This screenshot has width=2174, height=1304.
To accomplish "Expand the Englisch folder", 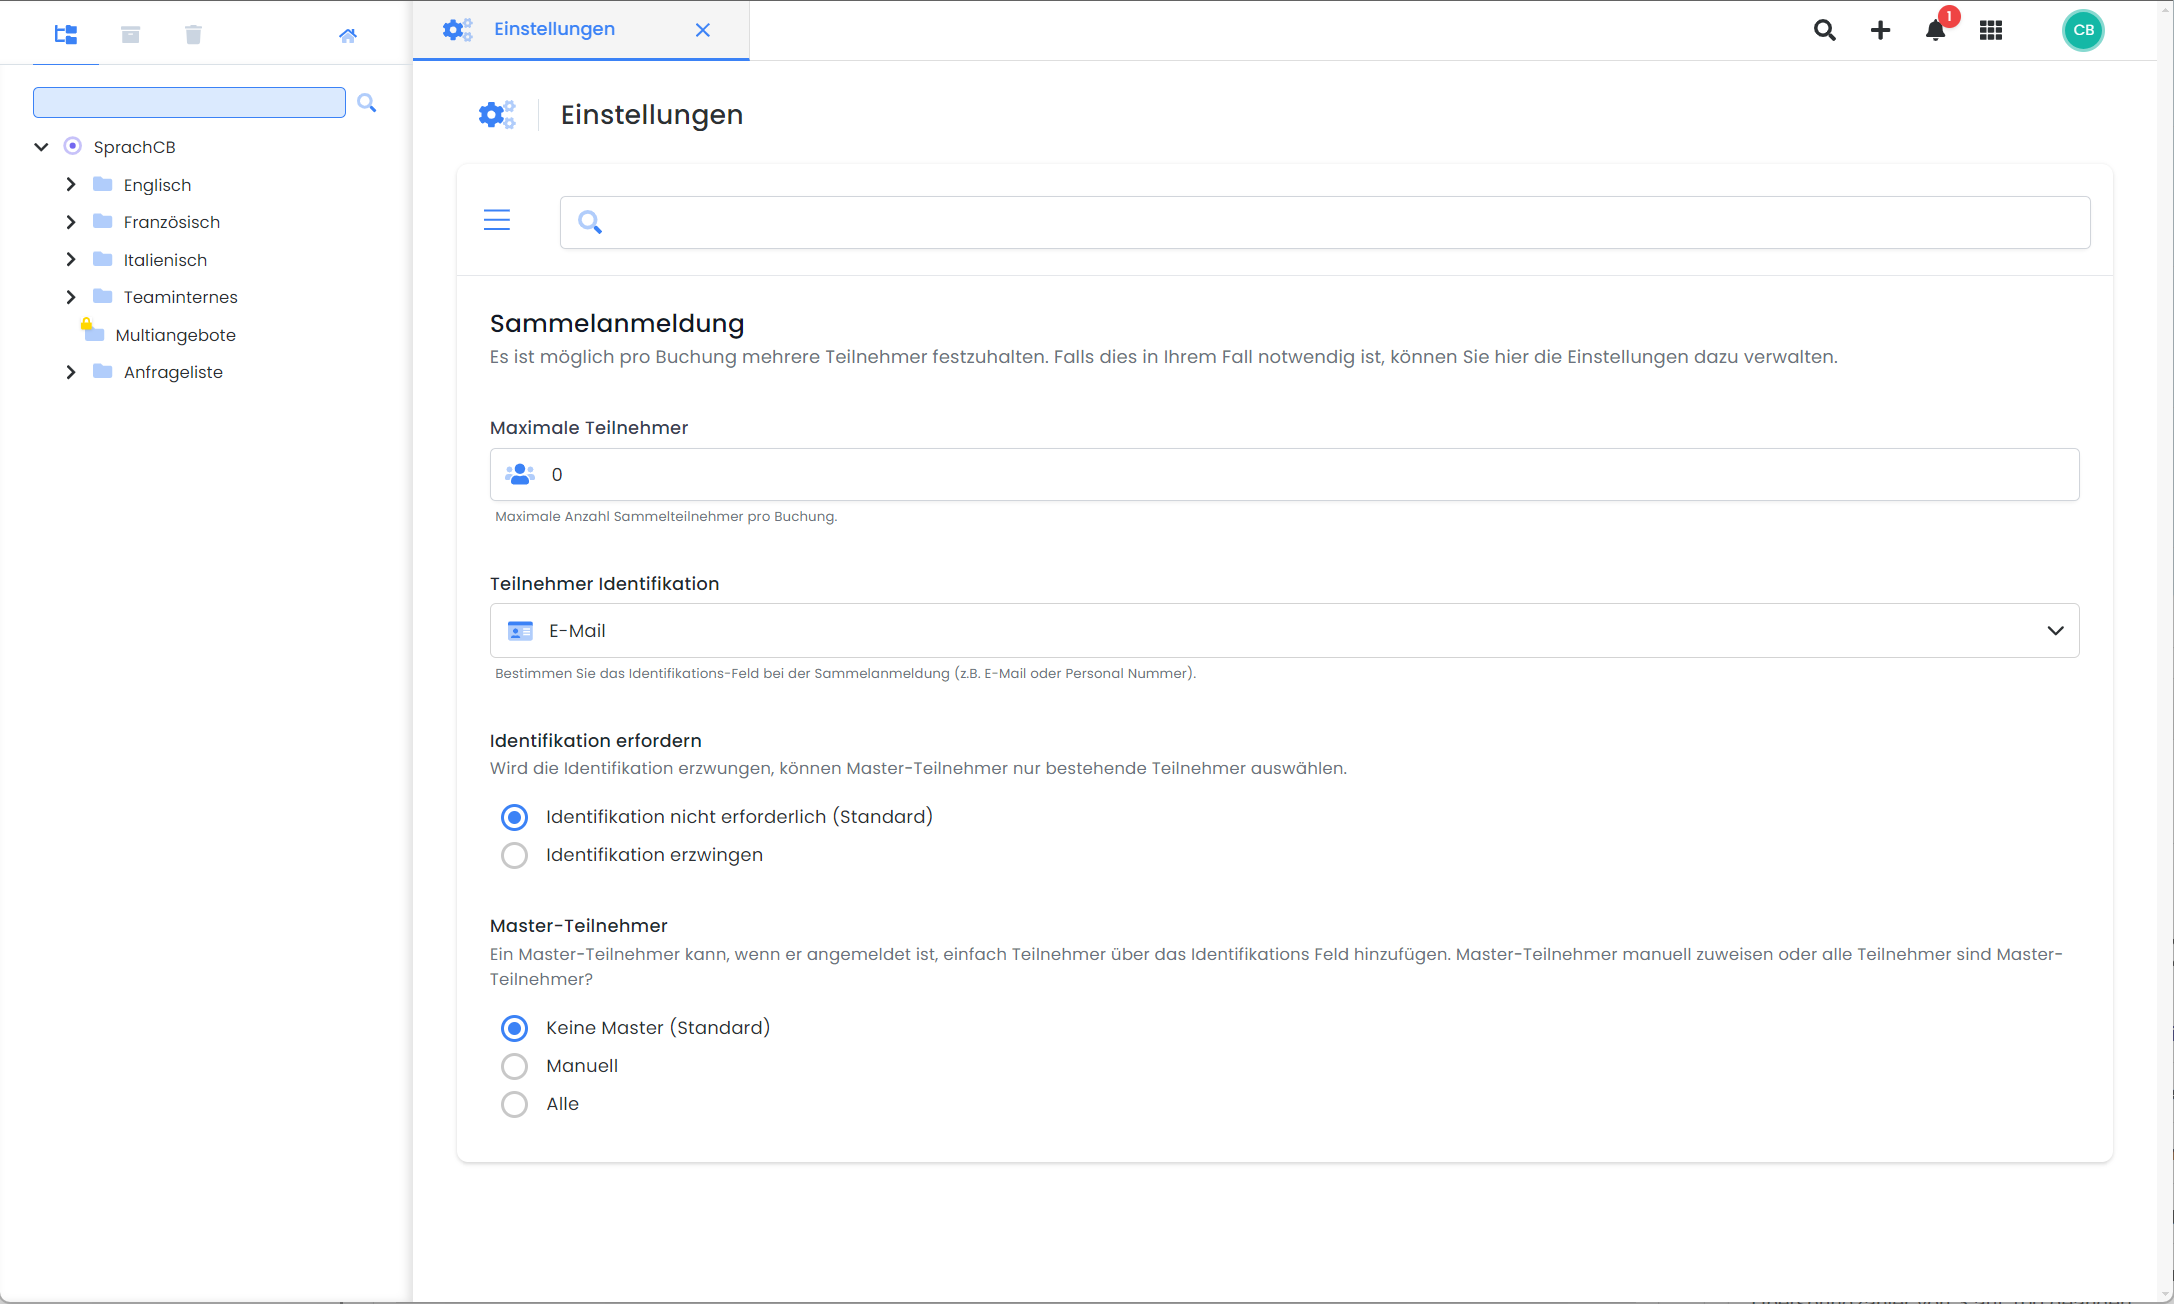I will 71,185.
